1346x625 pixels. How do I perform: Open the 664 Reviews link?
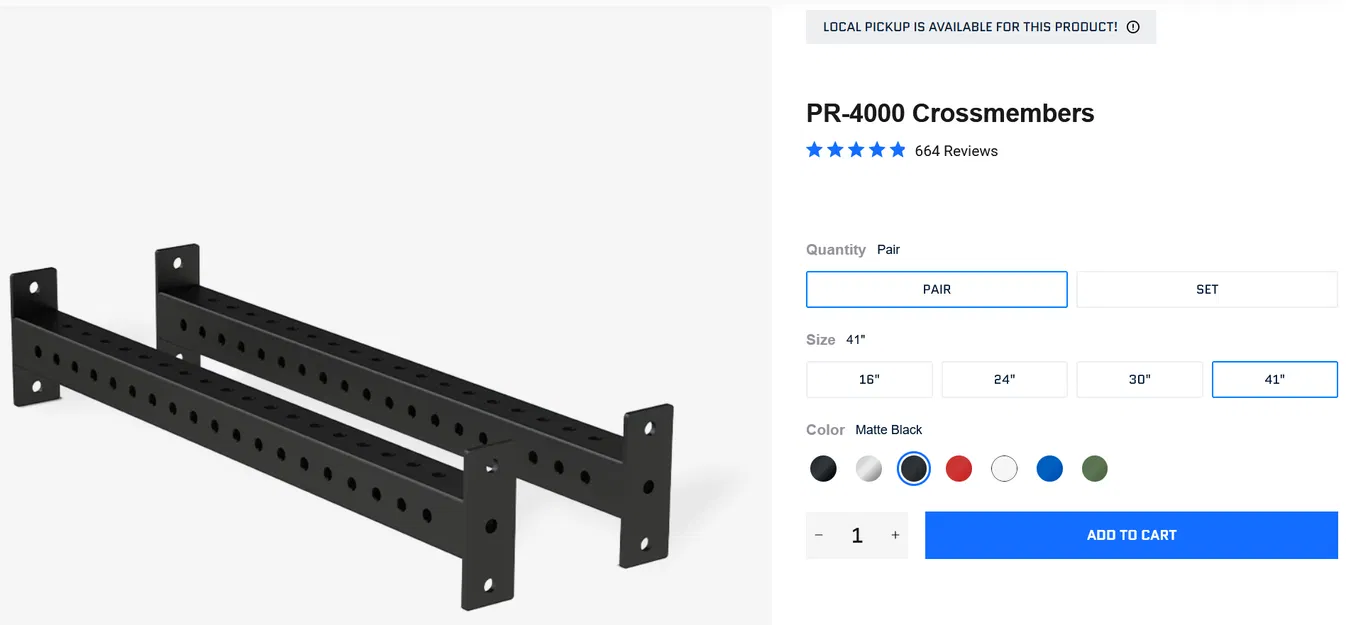(x=955, y=151)
